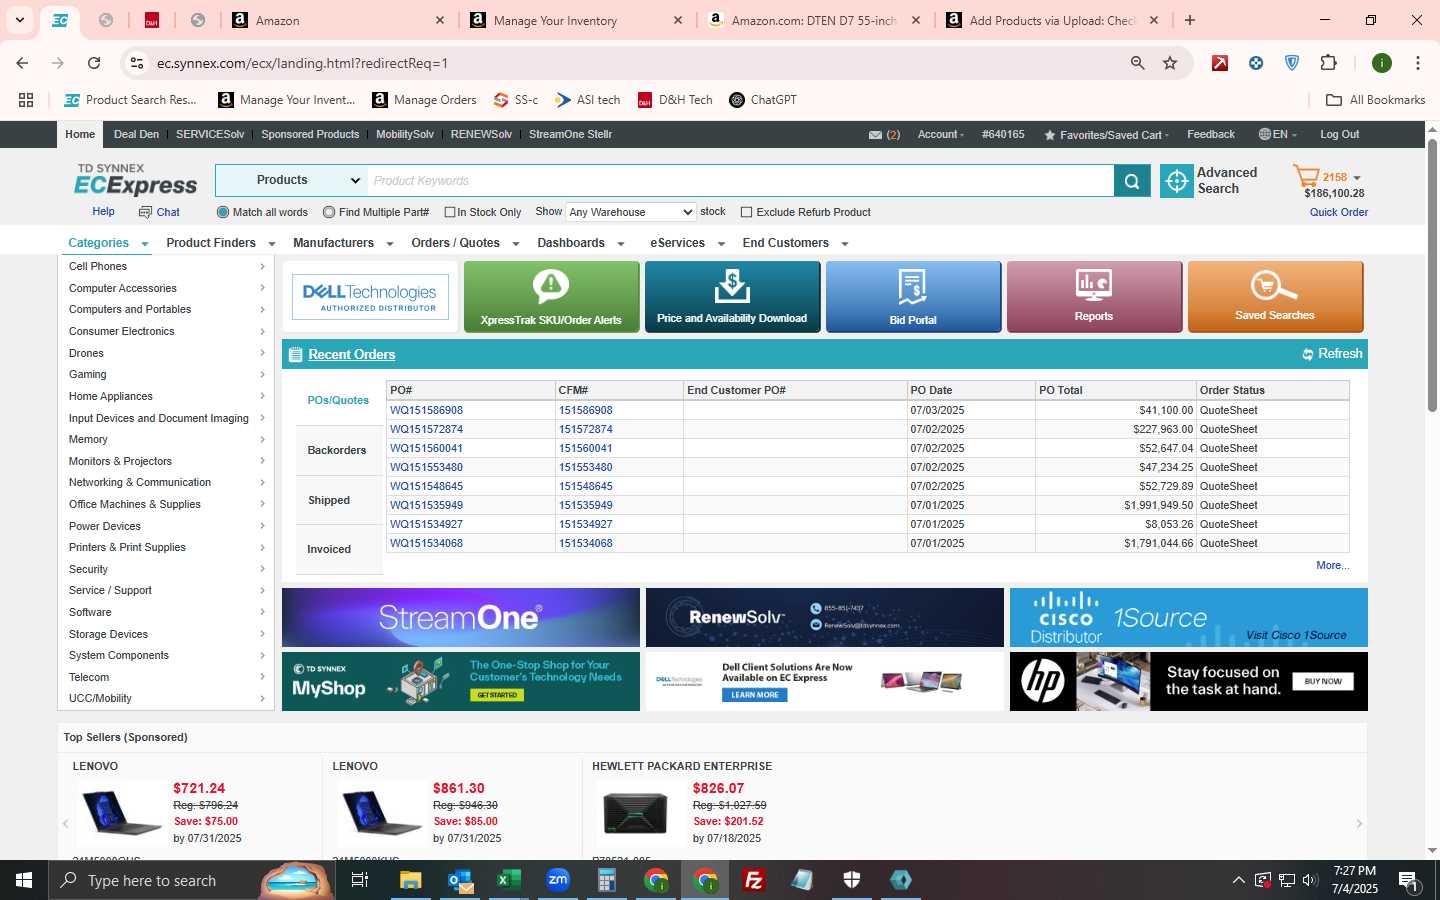Open FileZilla from the taskbar
Viewport: 1440px width, 900px height.
pos(754,880)
